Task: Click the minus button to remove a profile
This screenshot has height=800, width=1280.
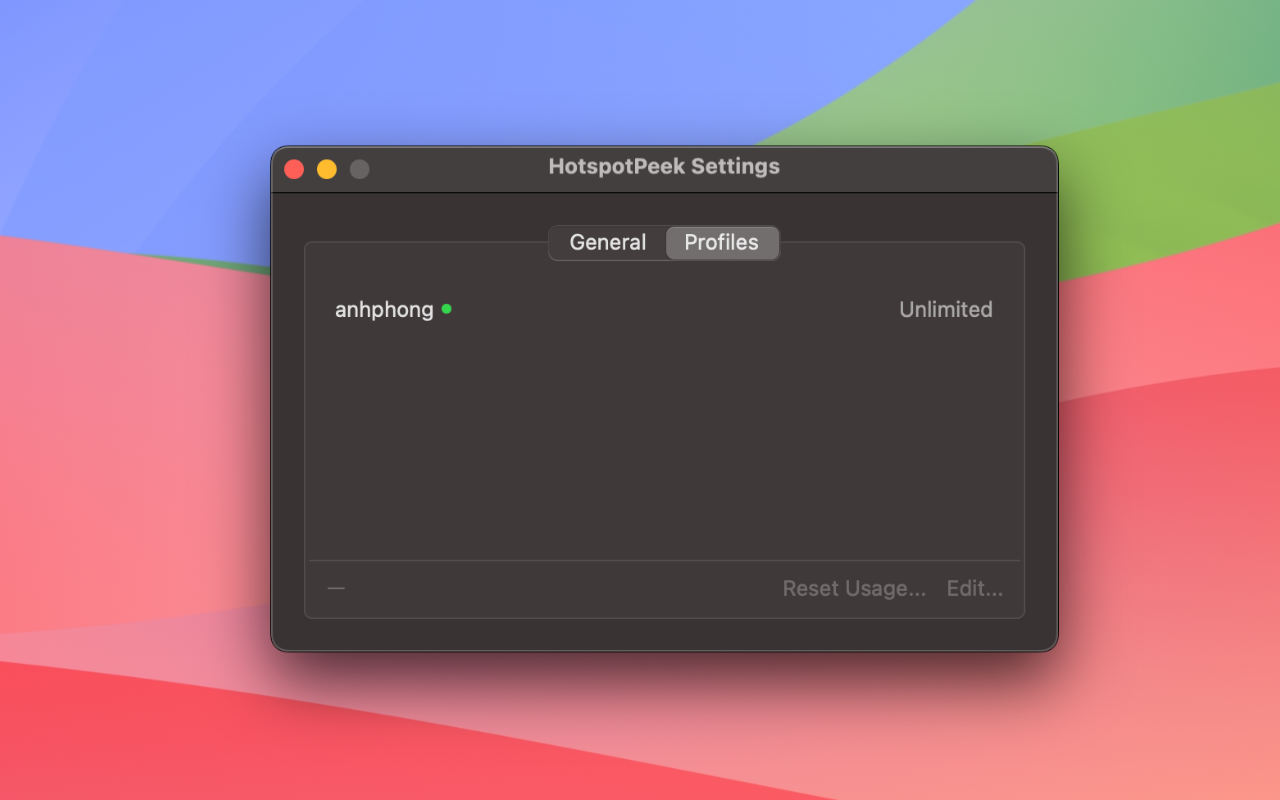Action: point(336,588)
